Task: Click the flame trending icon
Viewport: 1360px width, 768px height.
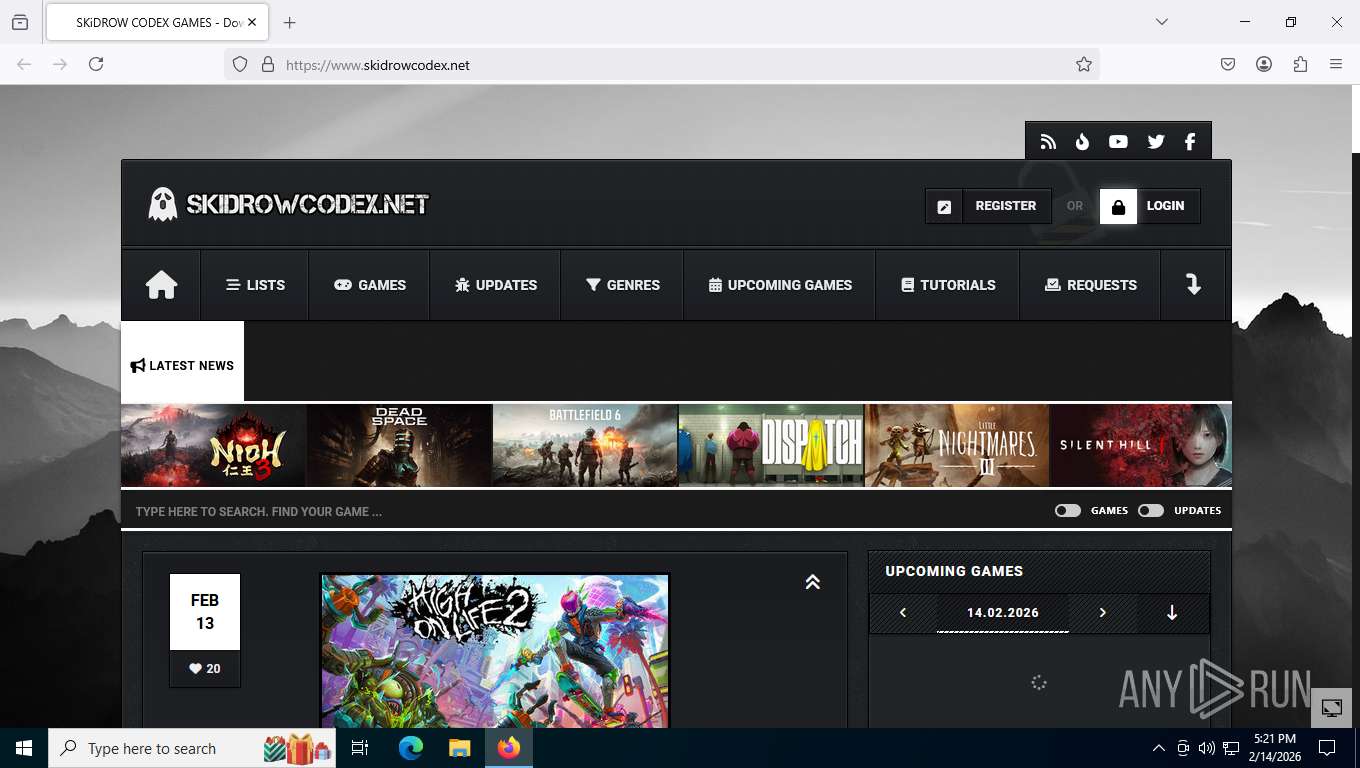Action: [1082, 142]
